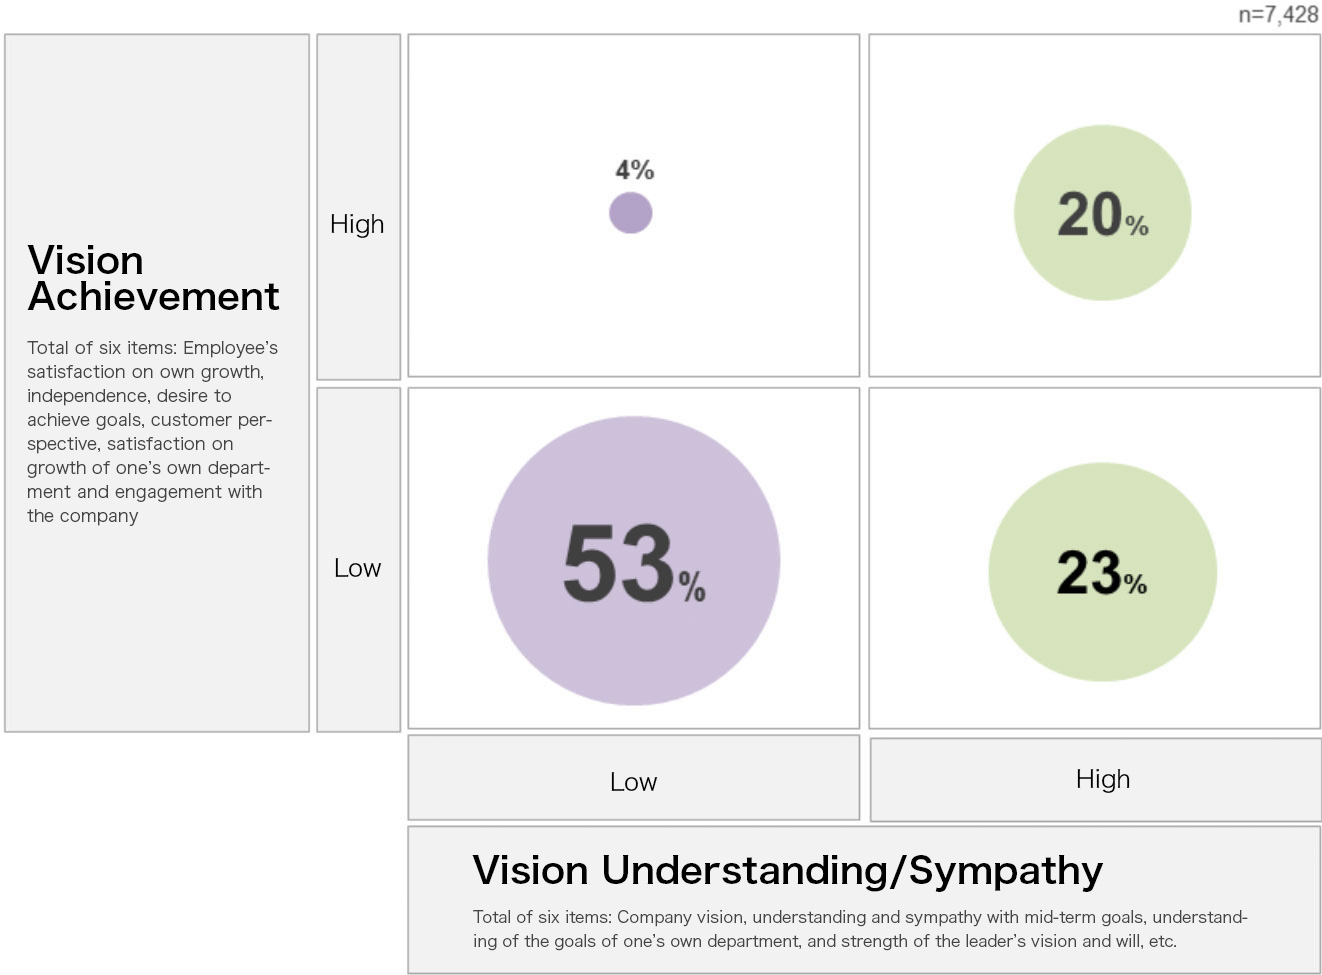Image resolution: width=1322 pixels, height=975 pixels.
Task: Click the Vision Achievement heading
Action: (x=153, y=278)
